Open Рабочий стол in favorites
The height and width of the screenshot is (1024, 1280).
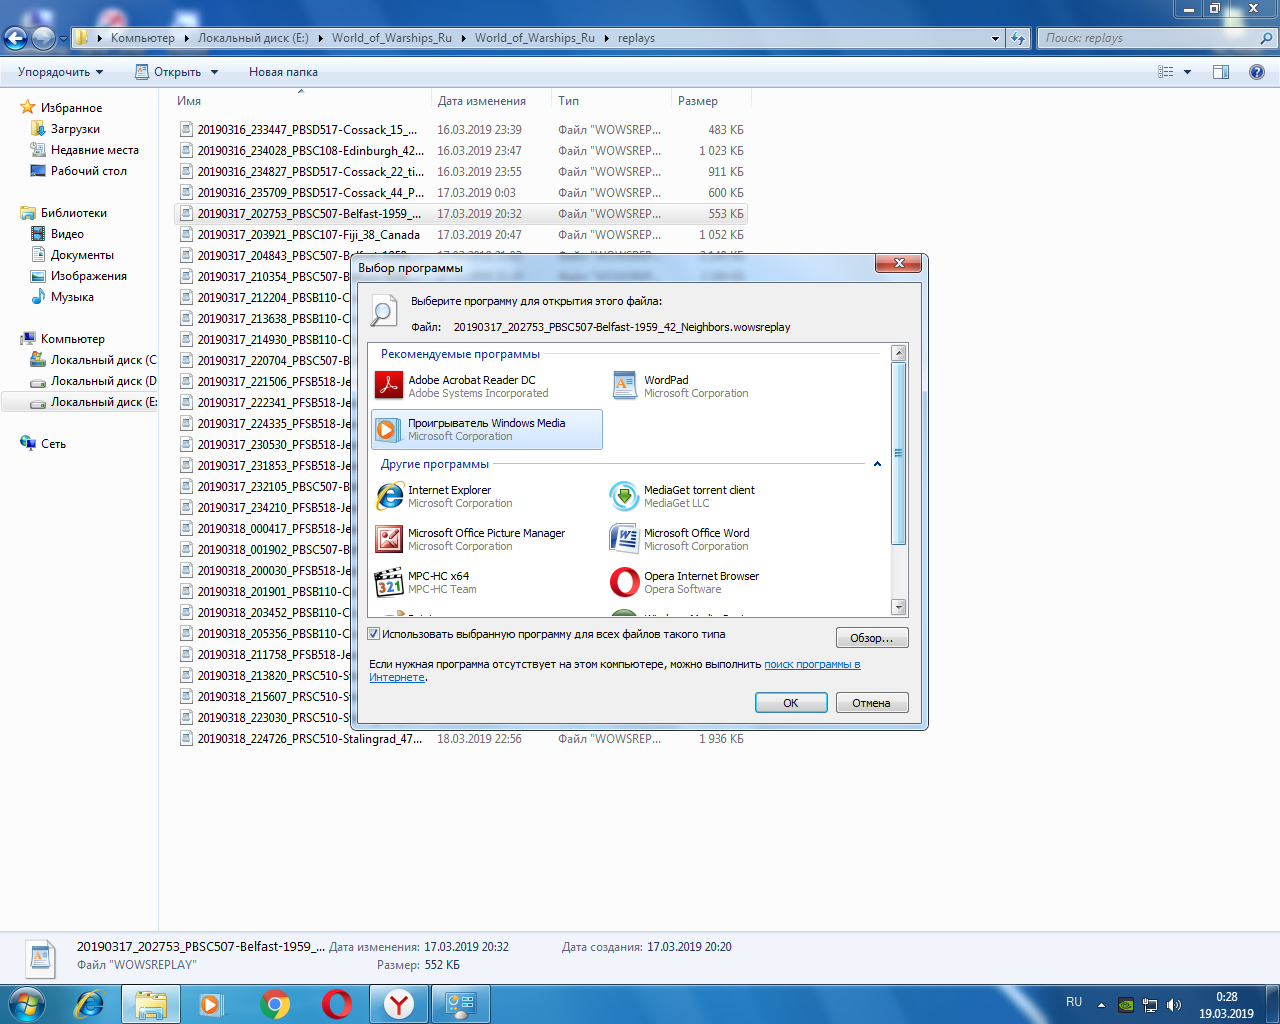tap(89, 171)
